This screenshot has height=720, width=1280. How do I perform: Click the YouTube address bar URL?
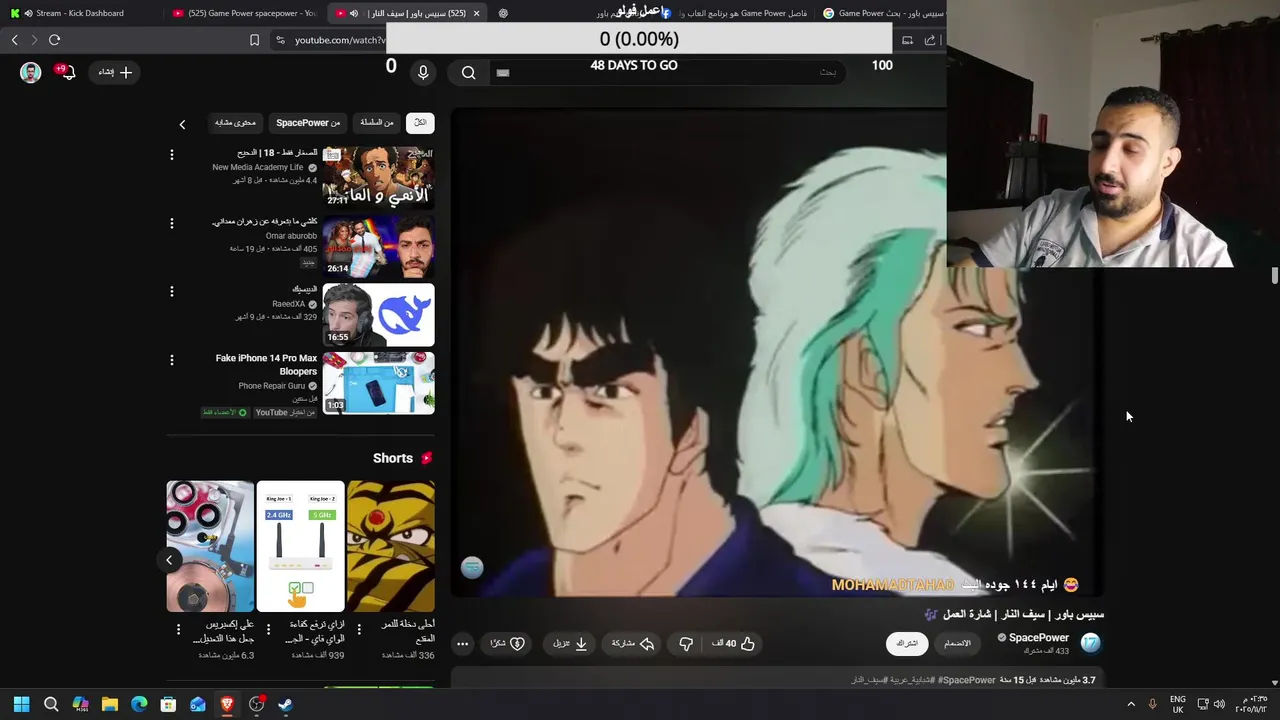(340, 40)
